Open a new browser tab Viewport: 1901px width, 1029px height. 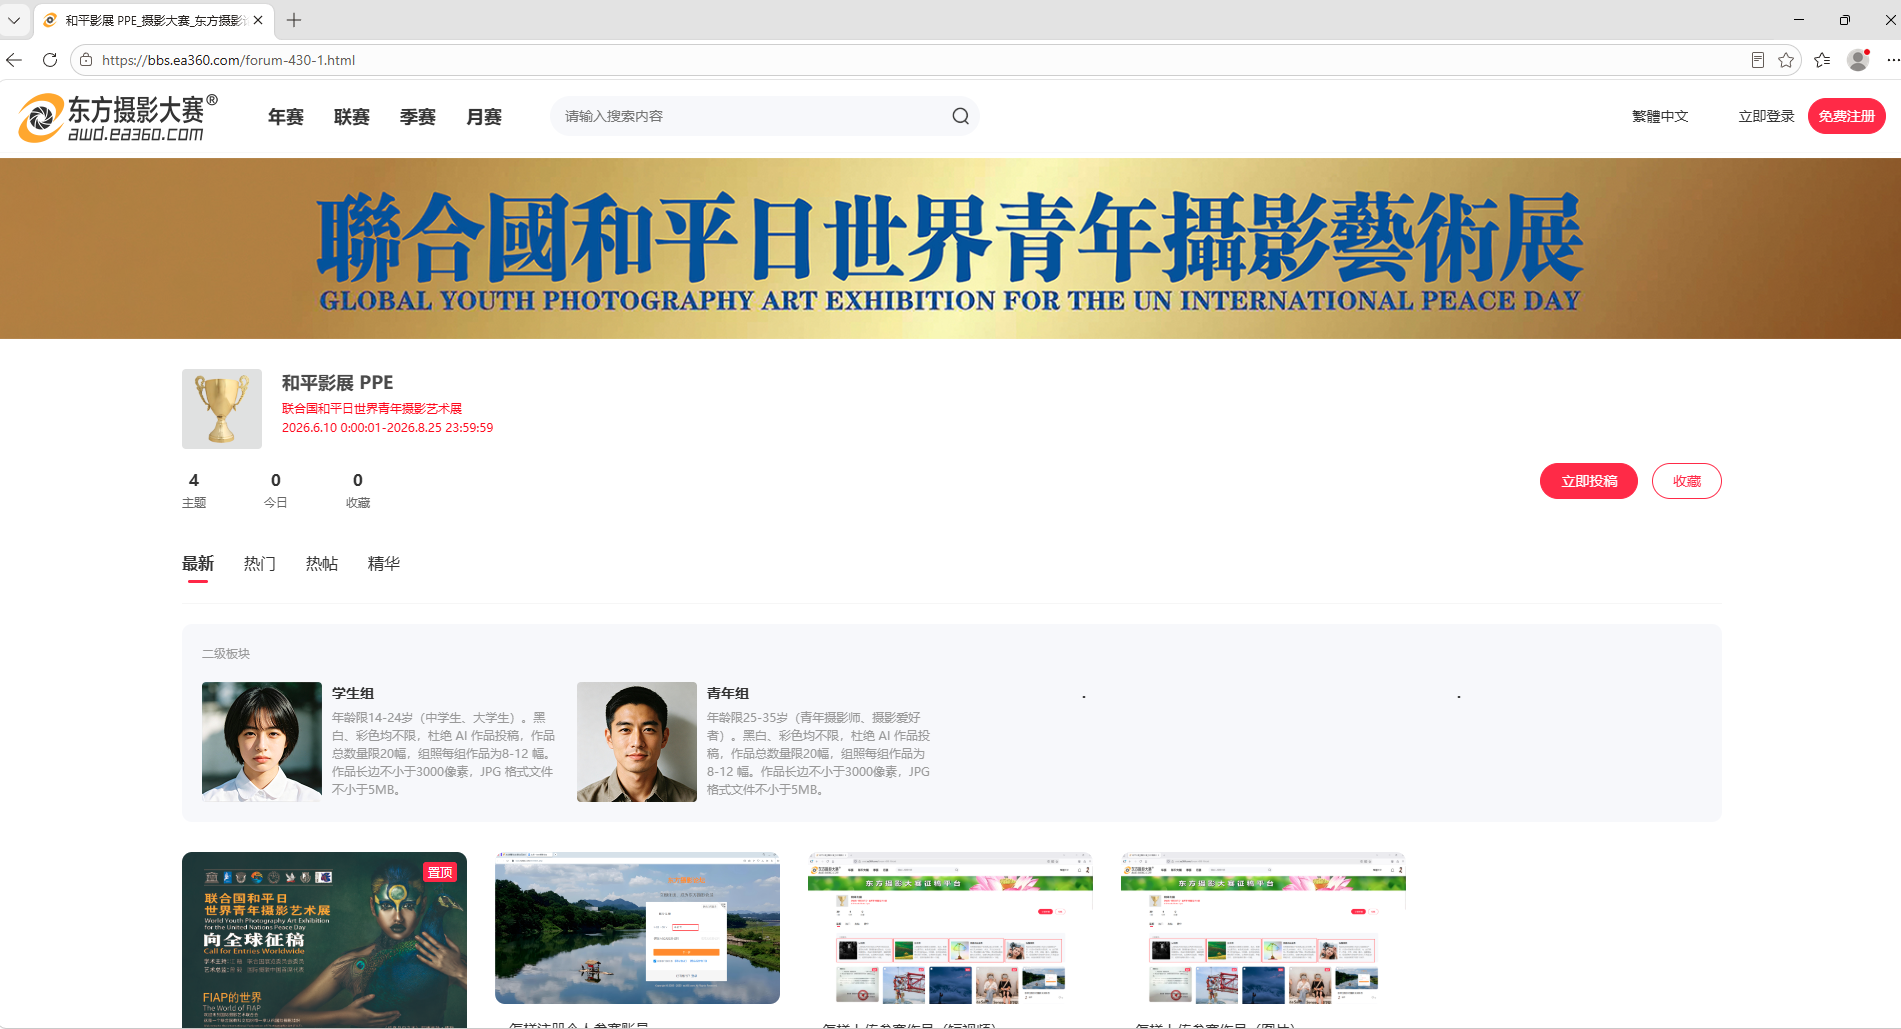click(x=294, y=20)
